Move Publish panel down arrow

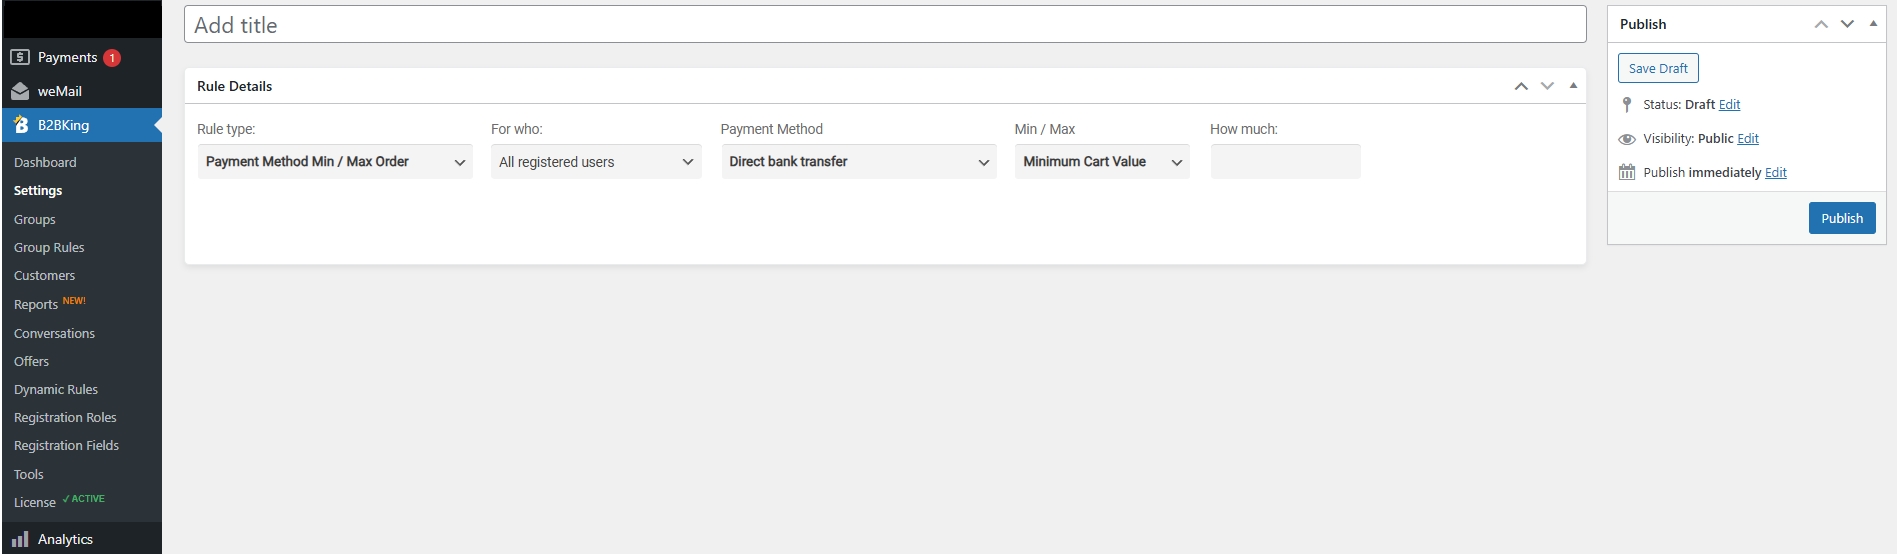1847,24
